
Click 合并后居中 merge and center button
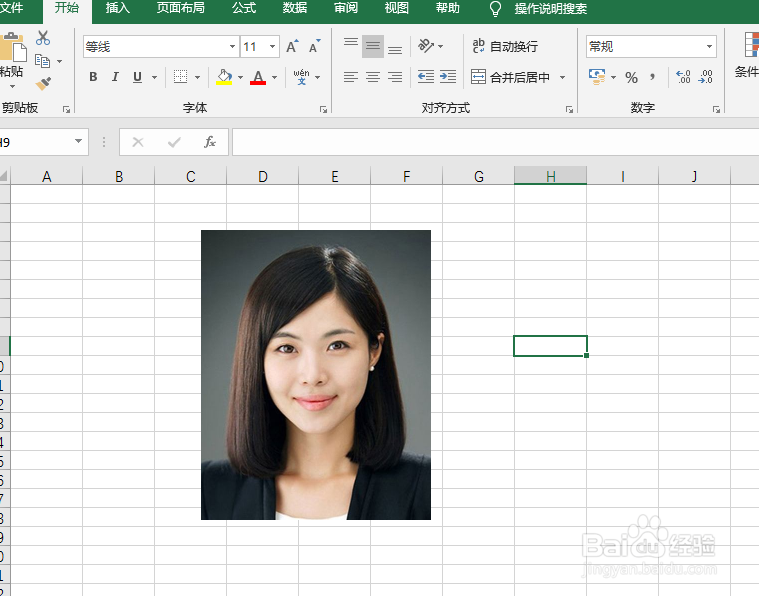pos(511,77)
